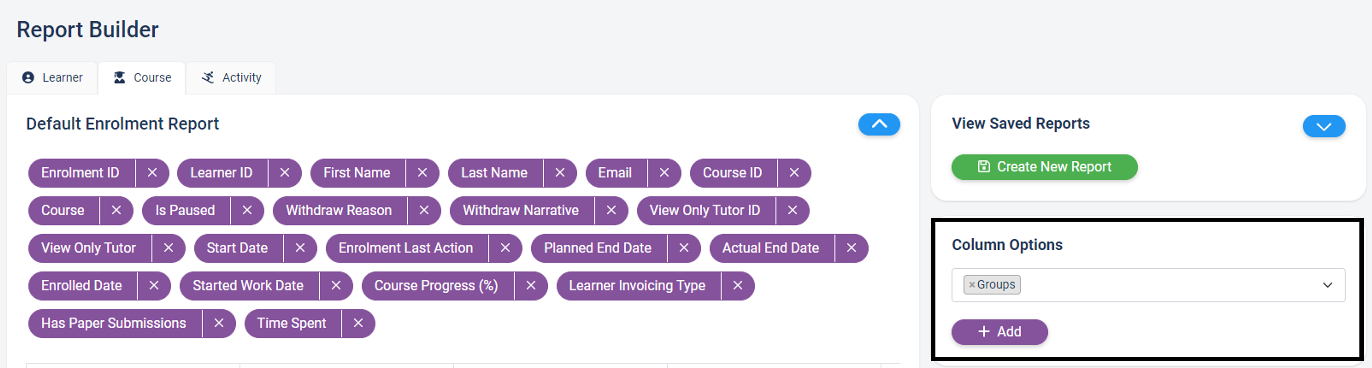Screen dimensions: 1372x368
Task: Remove the Learner ID column tag
Action: (284, 173)
